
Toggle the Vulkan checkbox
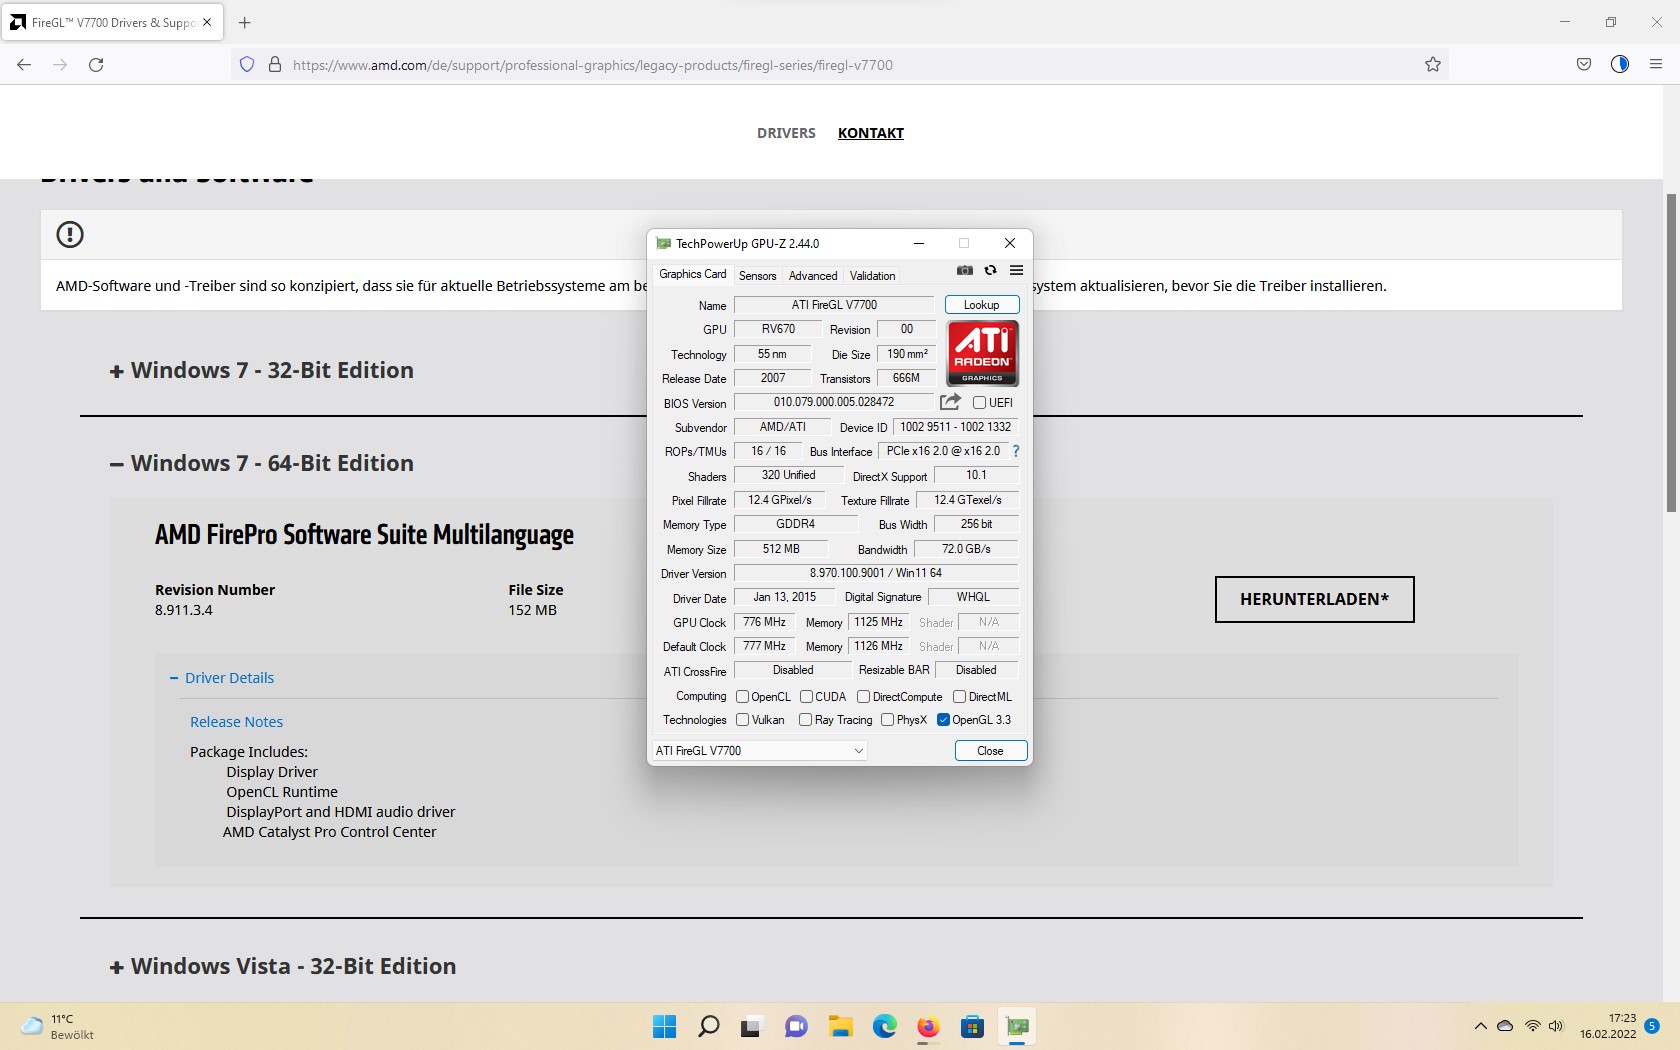click(742, 720)
